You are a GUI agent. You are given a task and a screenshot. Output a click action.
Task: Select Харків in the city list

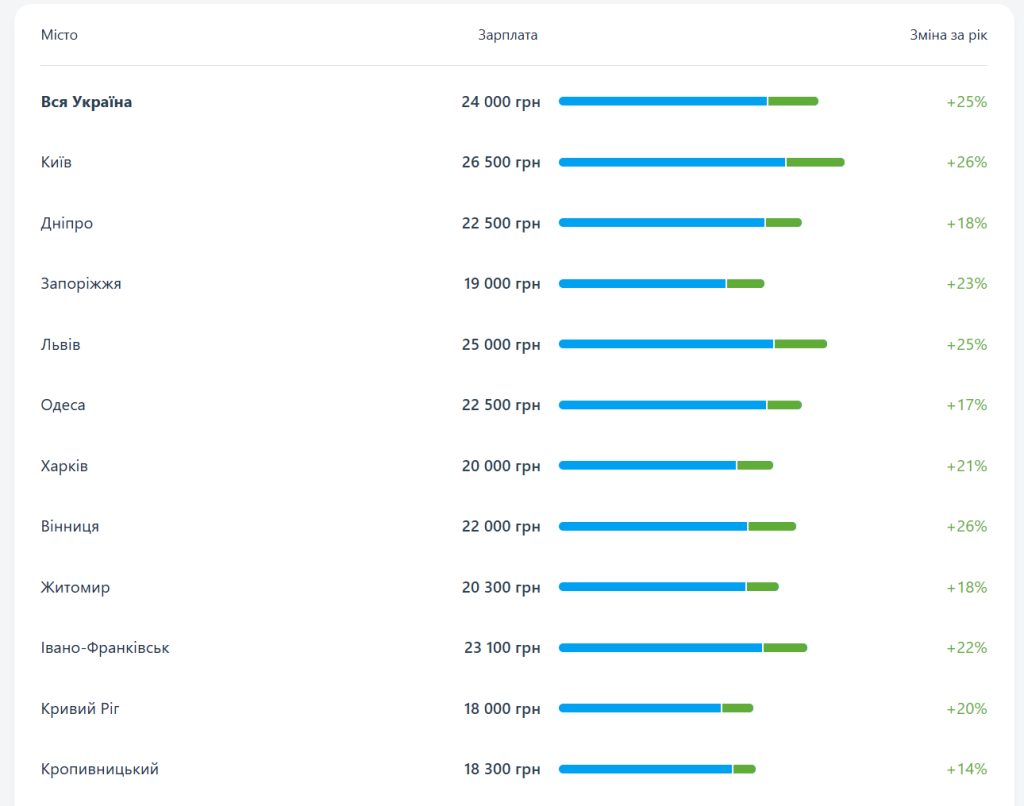click(x=64, y=466)
